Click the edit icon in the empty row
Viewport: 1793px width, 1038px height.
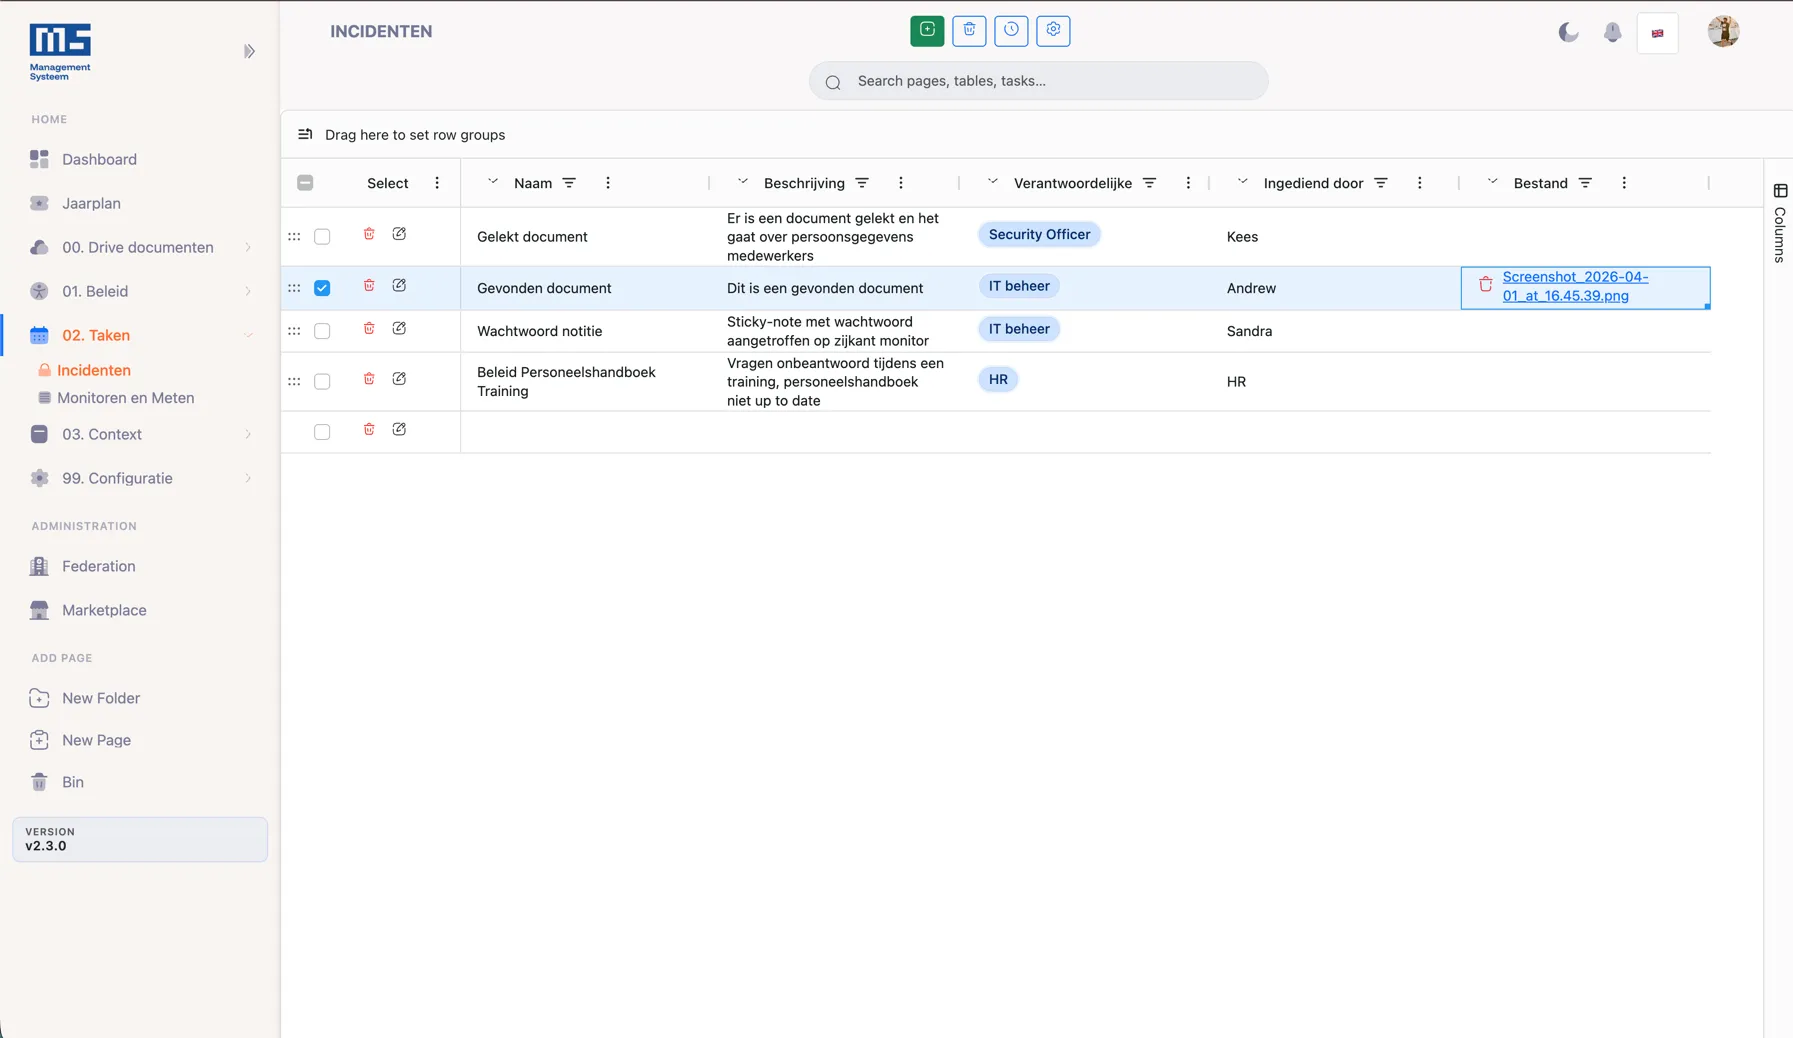399,430
